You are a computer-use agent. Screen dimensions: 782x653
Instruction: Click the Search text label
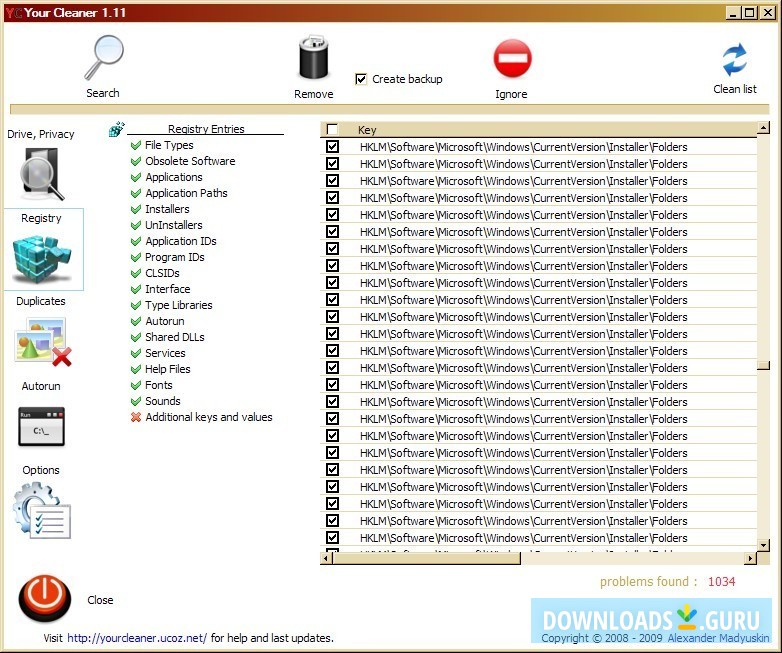103,93
